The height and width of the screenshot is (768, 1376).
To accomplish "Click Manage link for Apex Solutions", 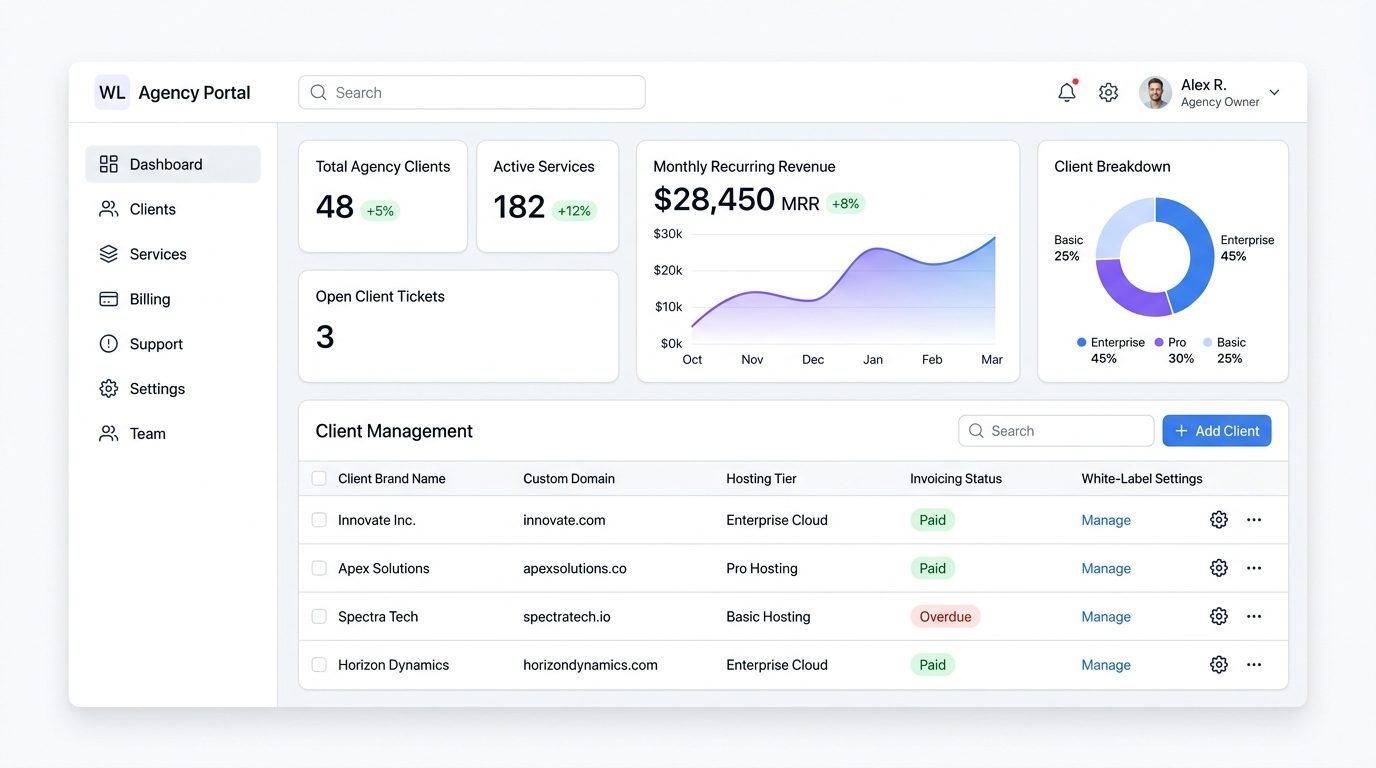I will (x=1106, y=568).
